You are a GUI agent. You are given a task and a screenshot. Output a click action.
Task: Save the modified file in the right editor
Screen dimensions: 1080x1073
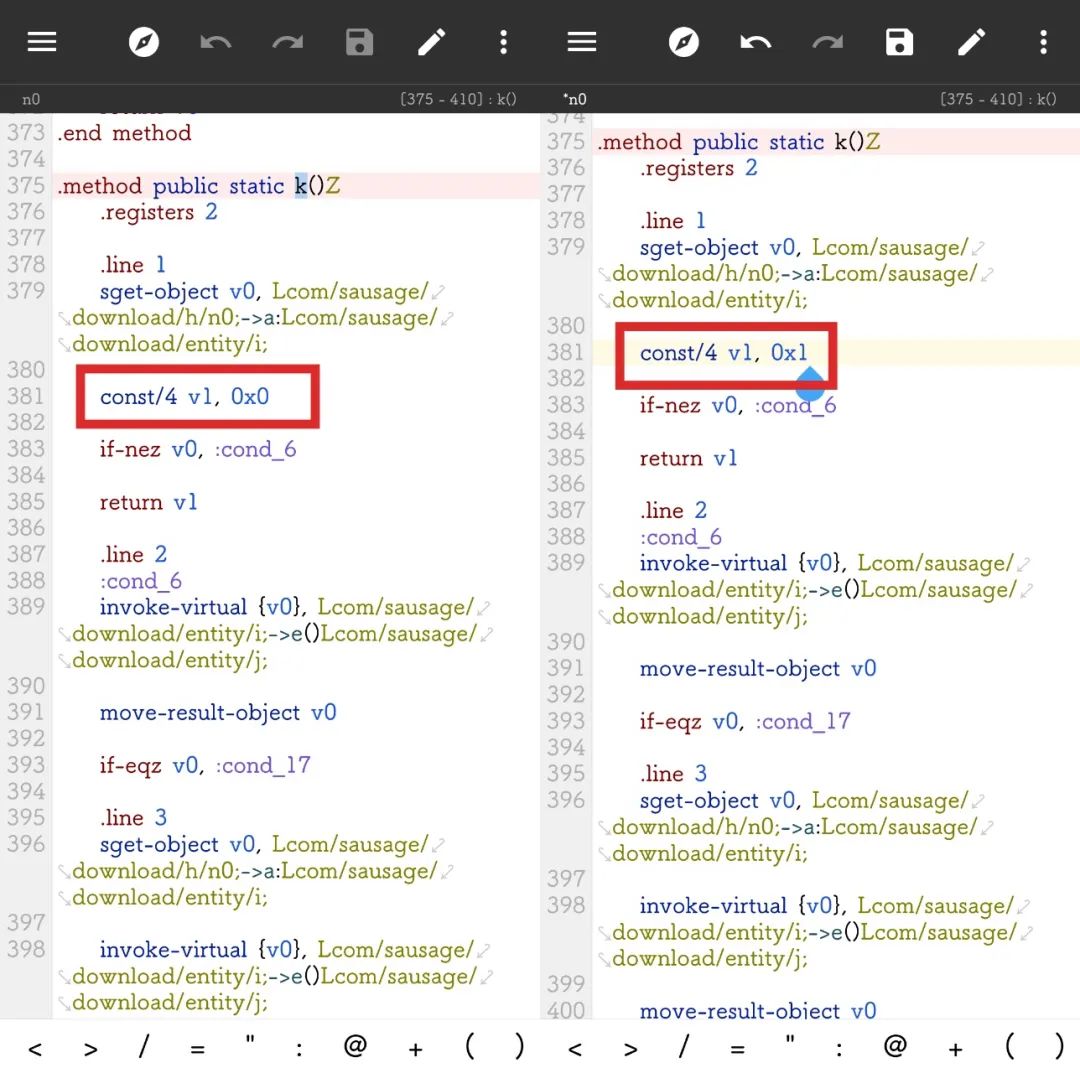(x=899, y=42)
